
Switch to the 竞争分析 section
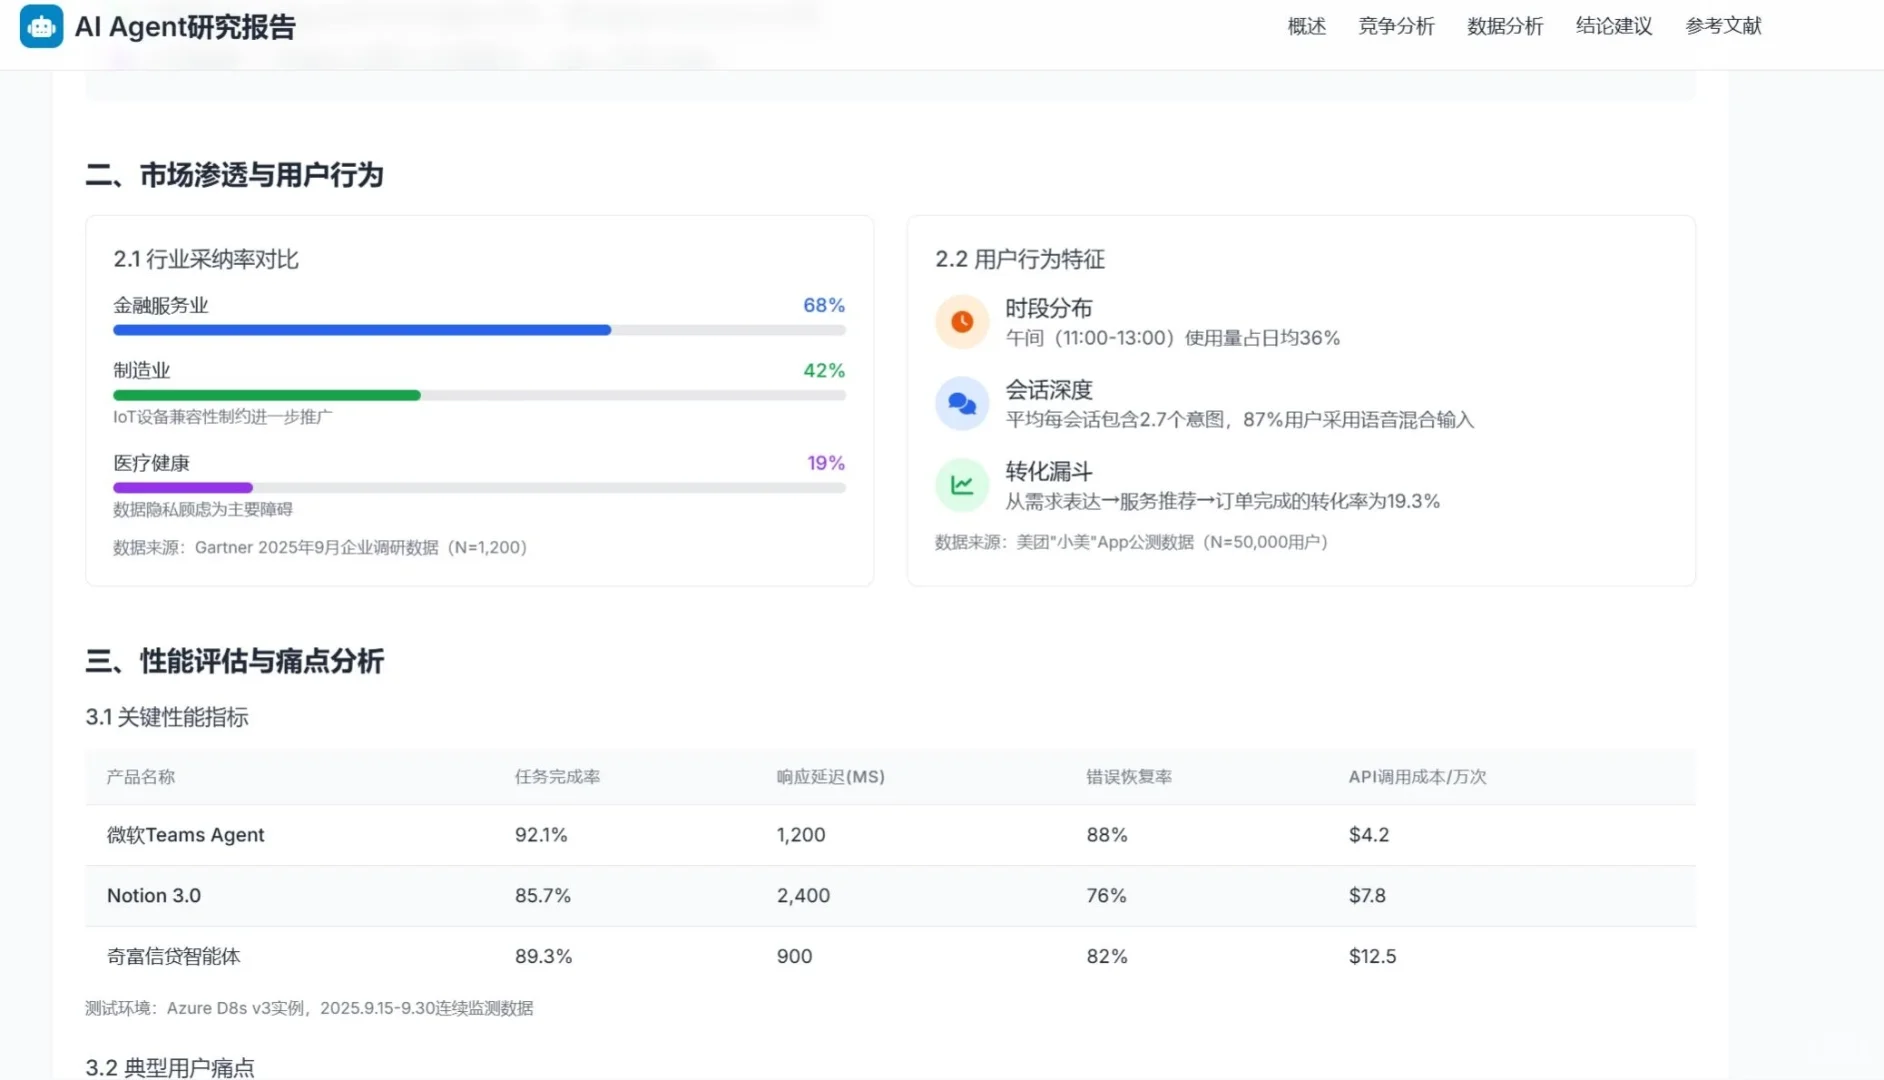(x=1396, y=26)
